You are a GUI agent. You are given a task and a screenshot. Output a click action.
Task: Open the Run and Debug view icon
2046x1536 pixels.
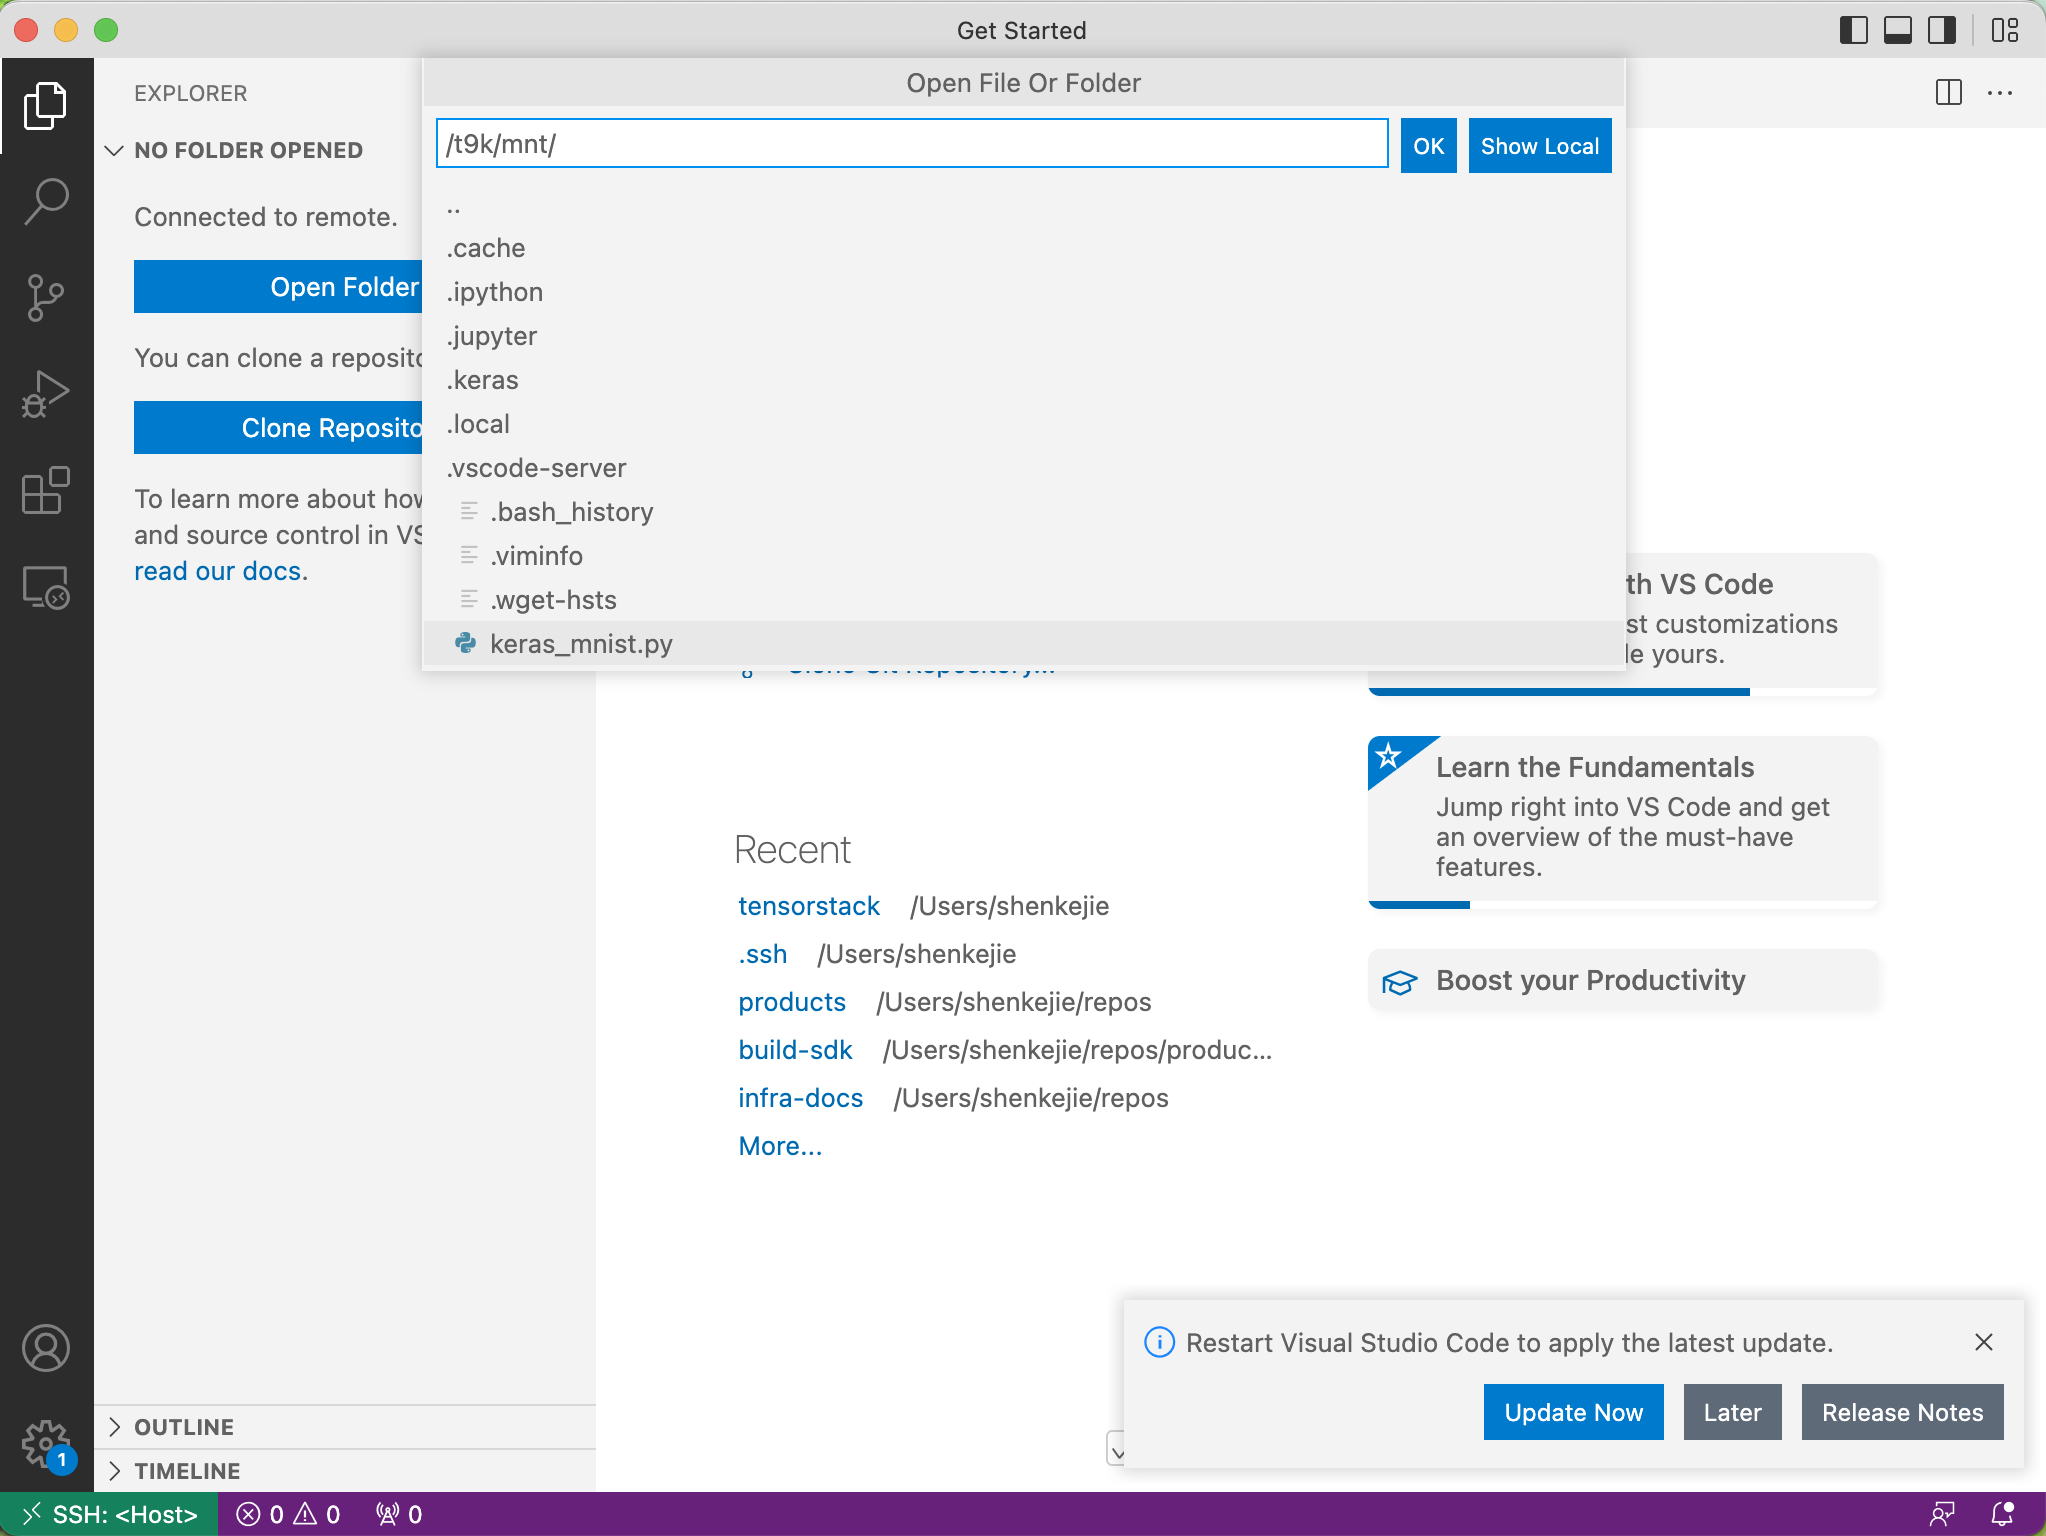point(46,394)
